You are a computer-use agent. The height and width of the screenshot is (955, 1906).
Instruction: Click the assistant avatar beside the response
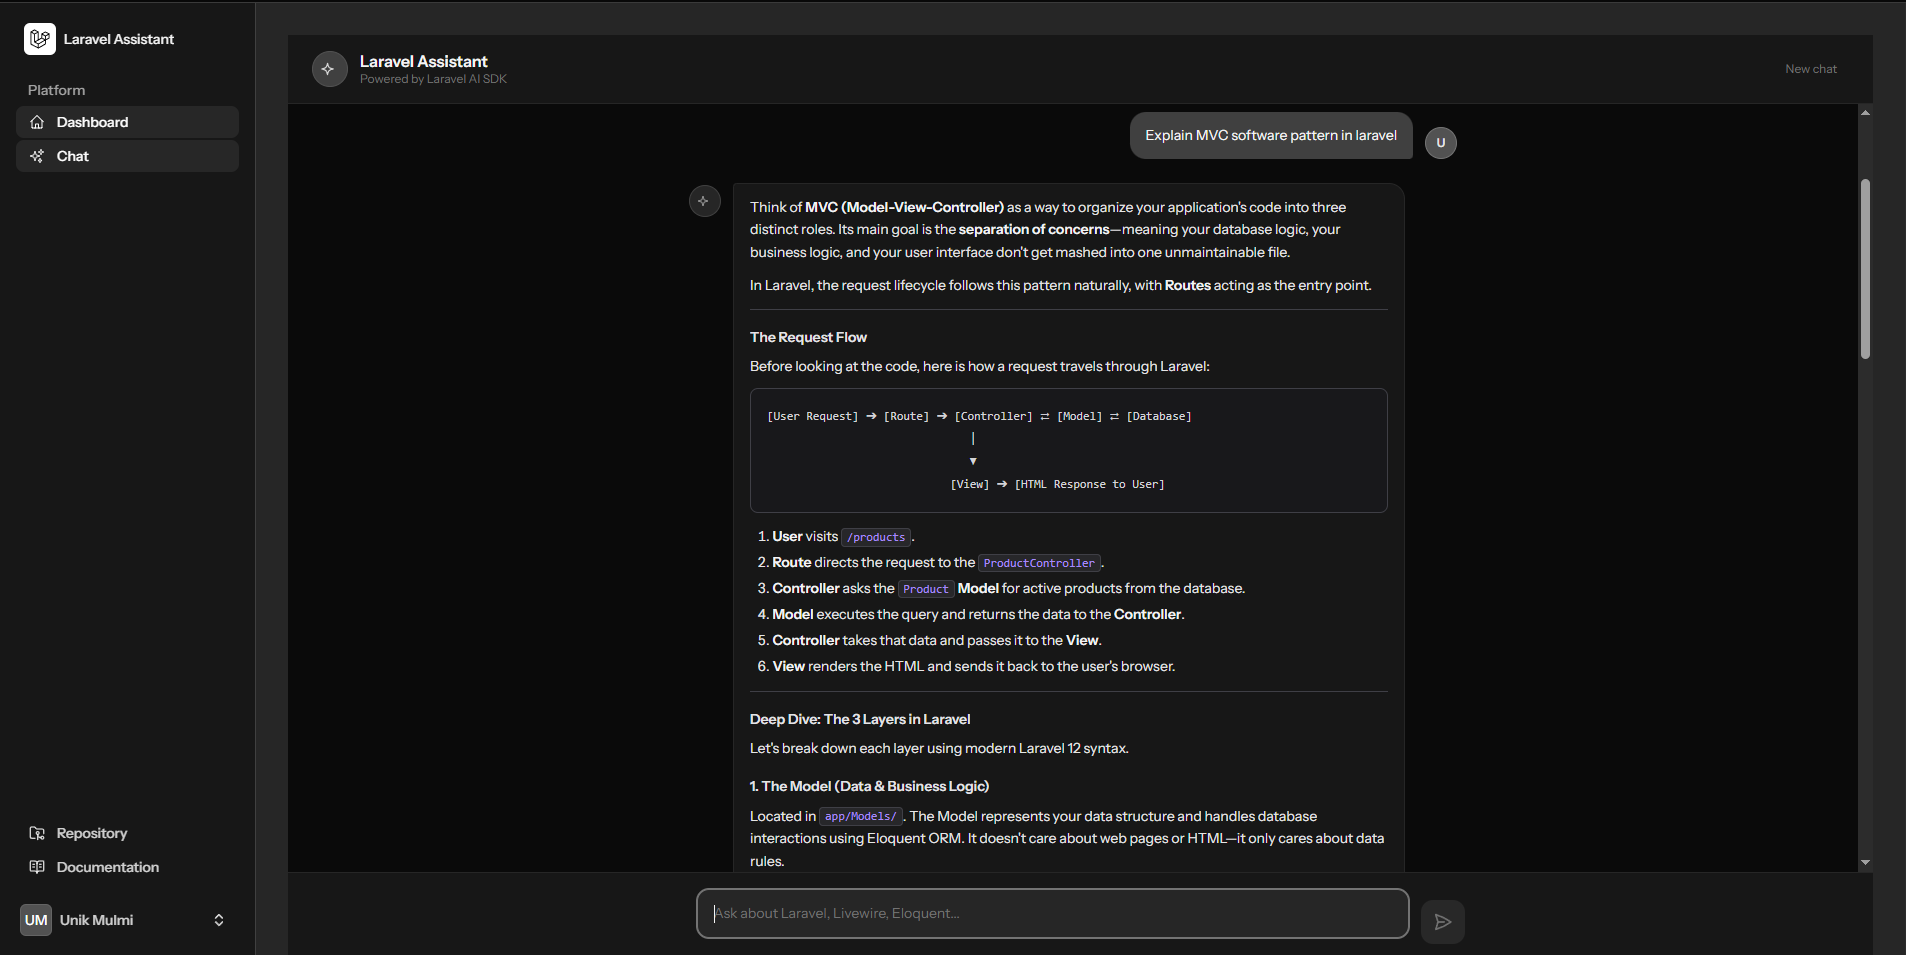(x=704, y=201)
